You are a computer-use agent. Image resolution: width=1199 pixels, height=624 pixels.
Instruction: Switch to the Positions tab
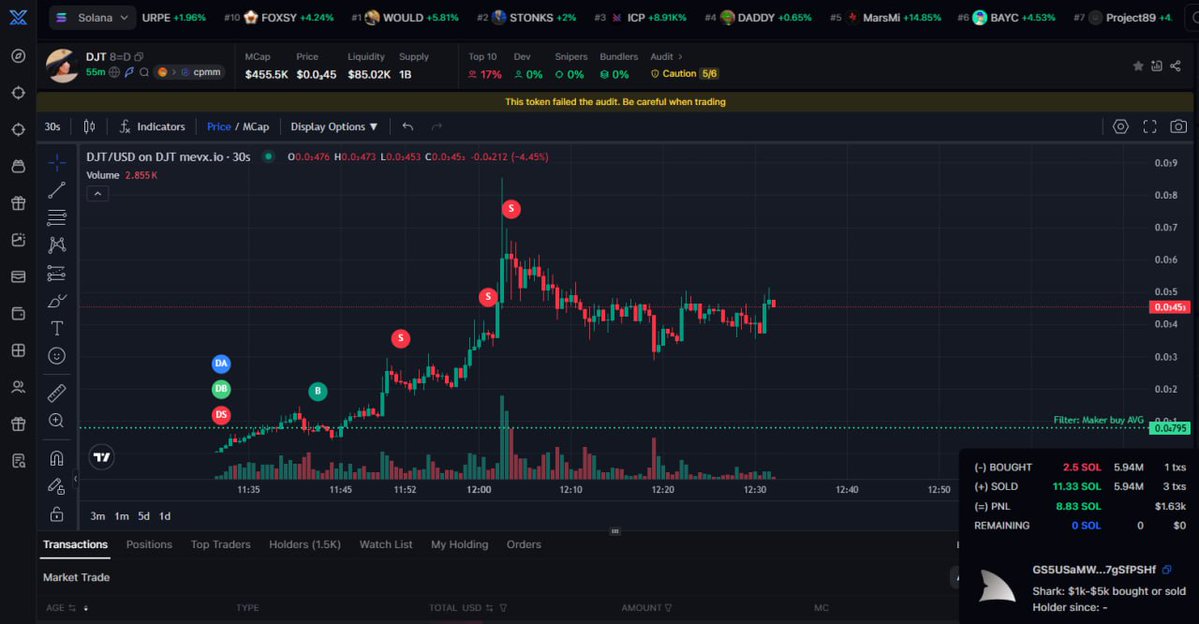(x=149, y=544)
